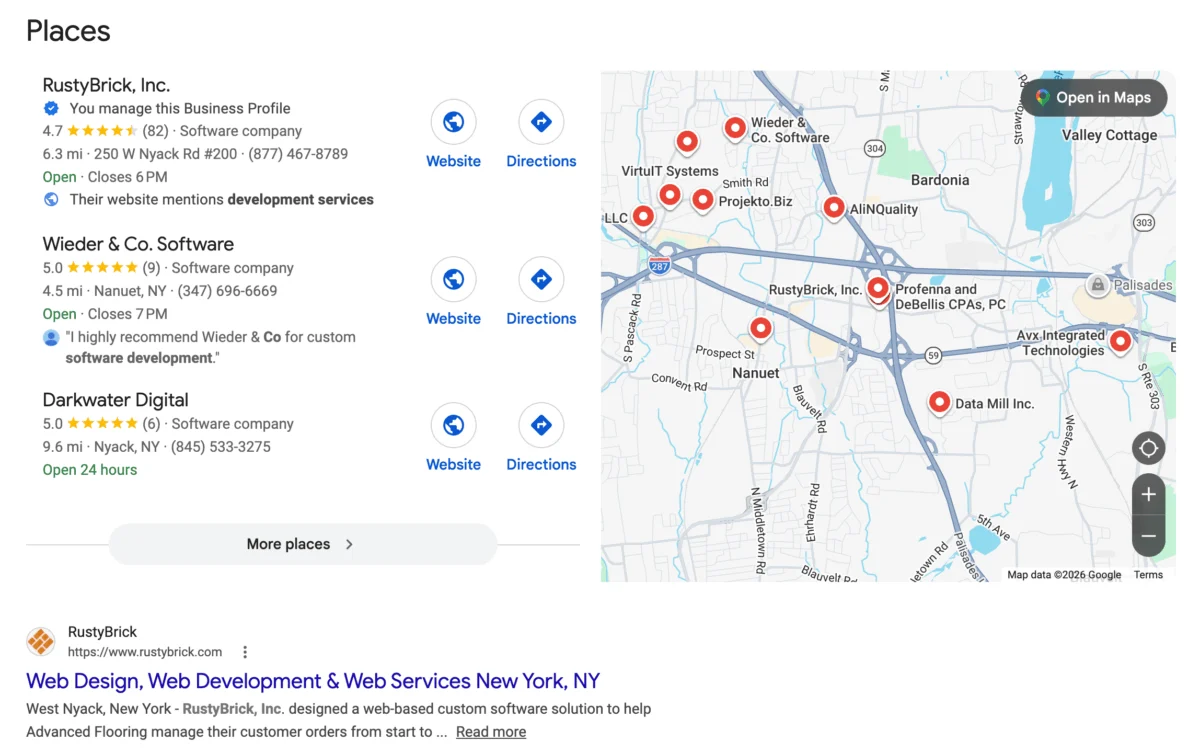Open RustyBrick website globe icon
This screenshot has width=1200, height=753.
click(x=453, y=122)
